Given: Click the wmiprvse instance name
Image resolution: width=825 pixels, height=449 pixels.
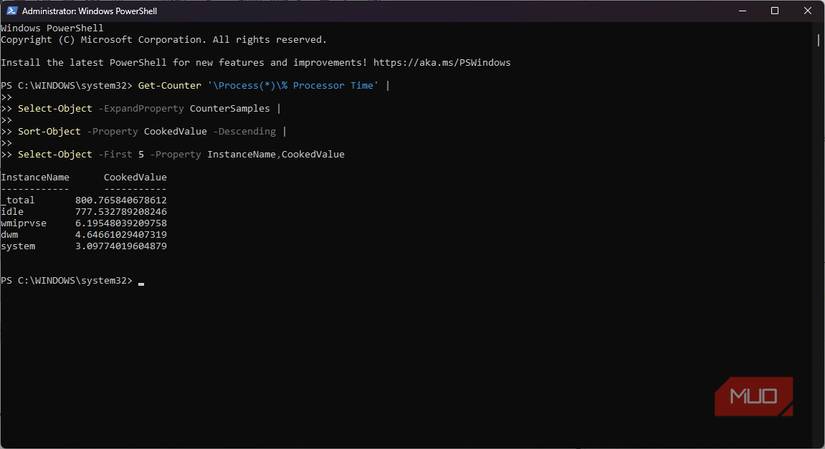Looking at the screenshot, I should click(24, 223).
